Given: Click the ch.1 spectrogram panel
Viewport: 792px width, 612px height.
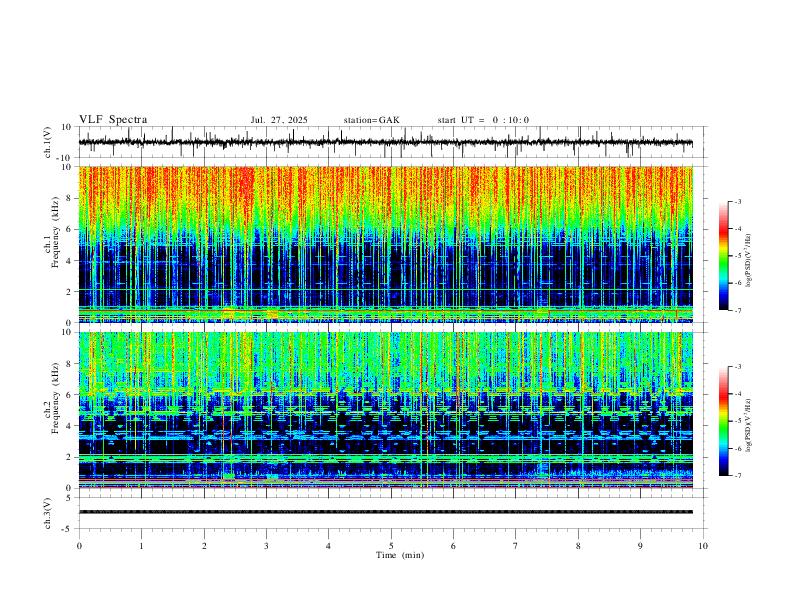Looking at the screenshot, I should [385, 244].
